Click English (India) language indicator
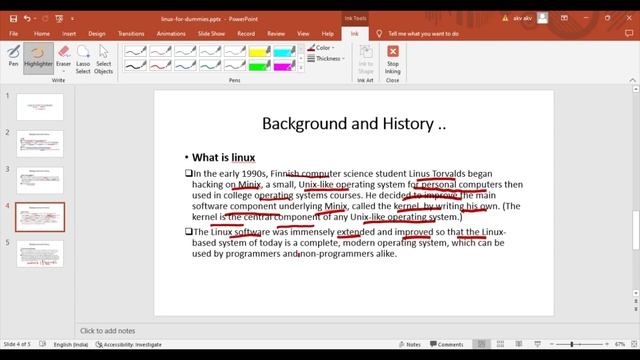This screenshot has width=640, height=360. pos(71,344)
